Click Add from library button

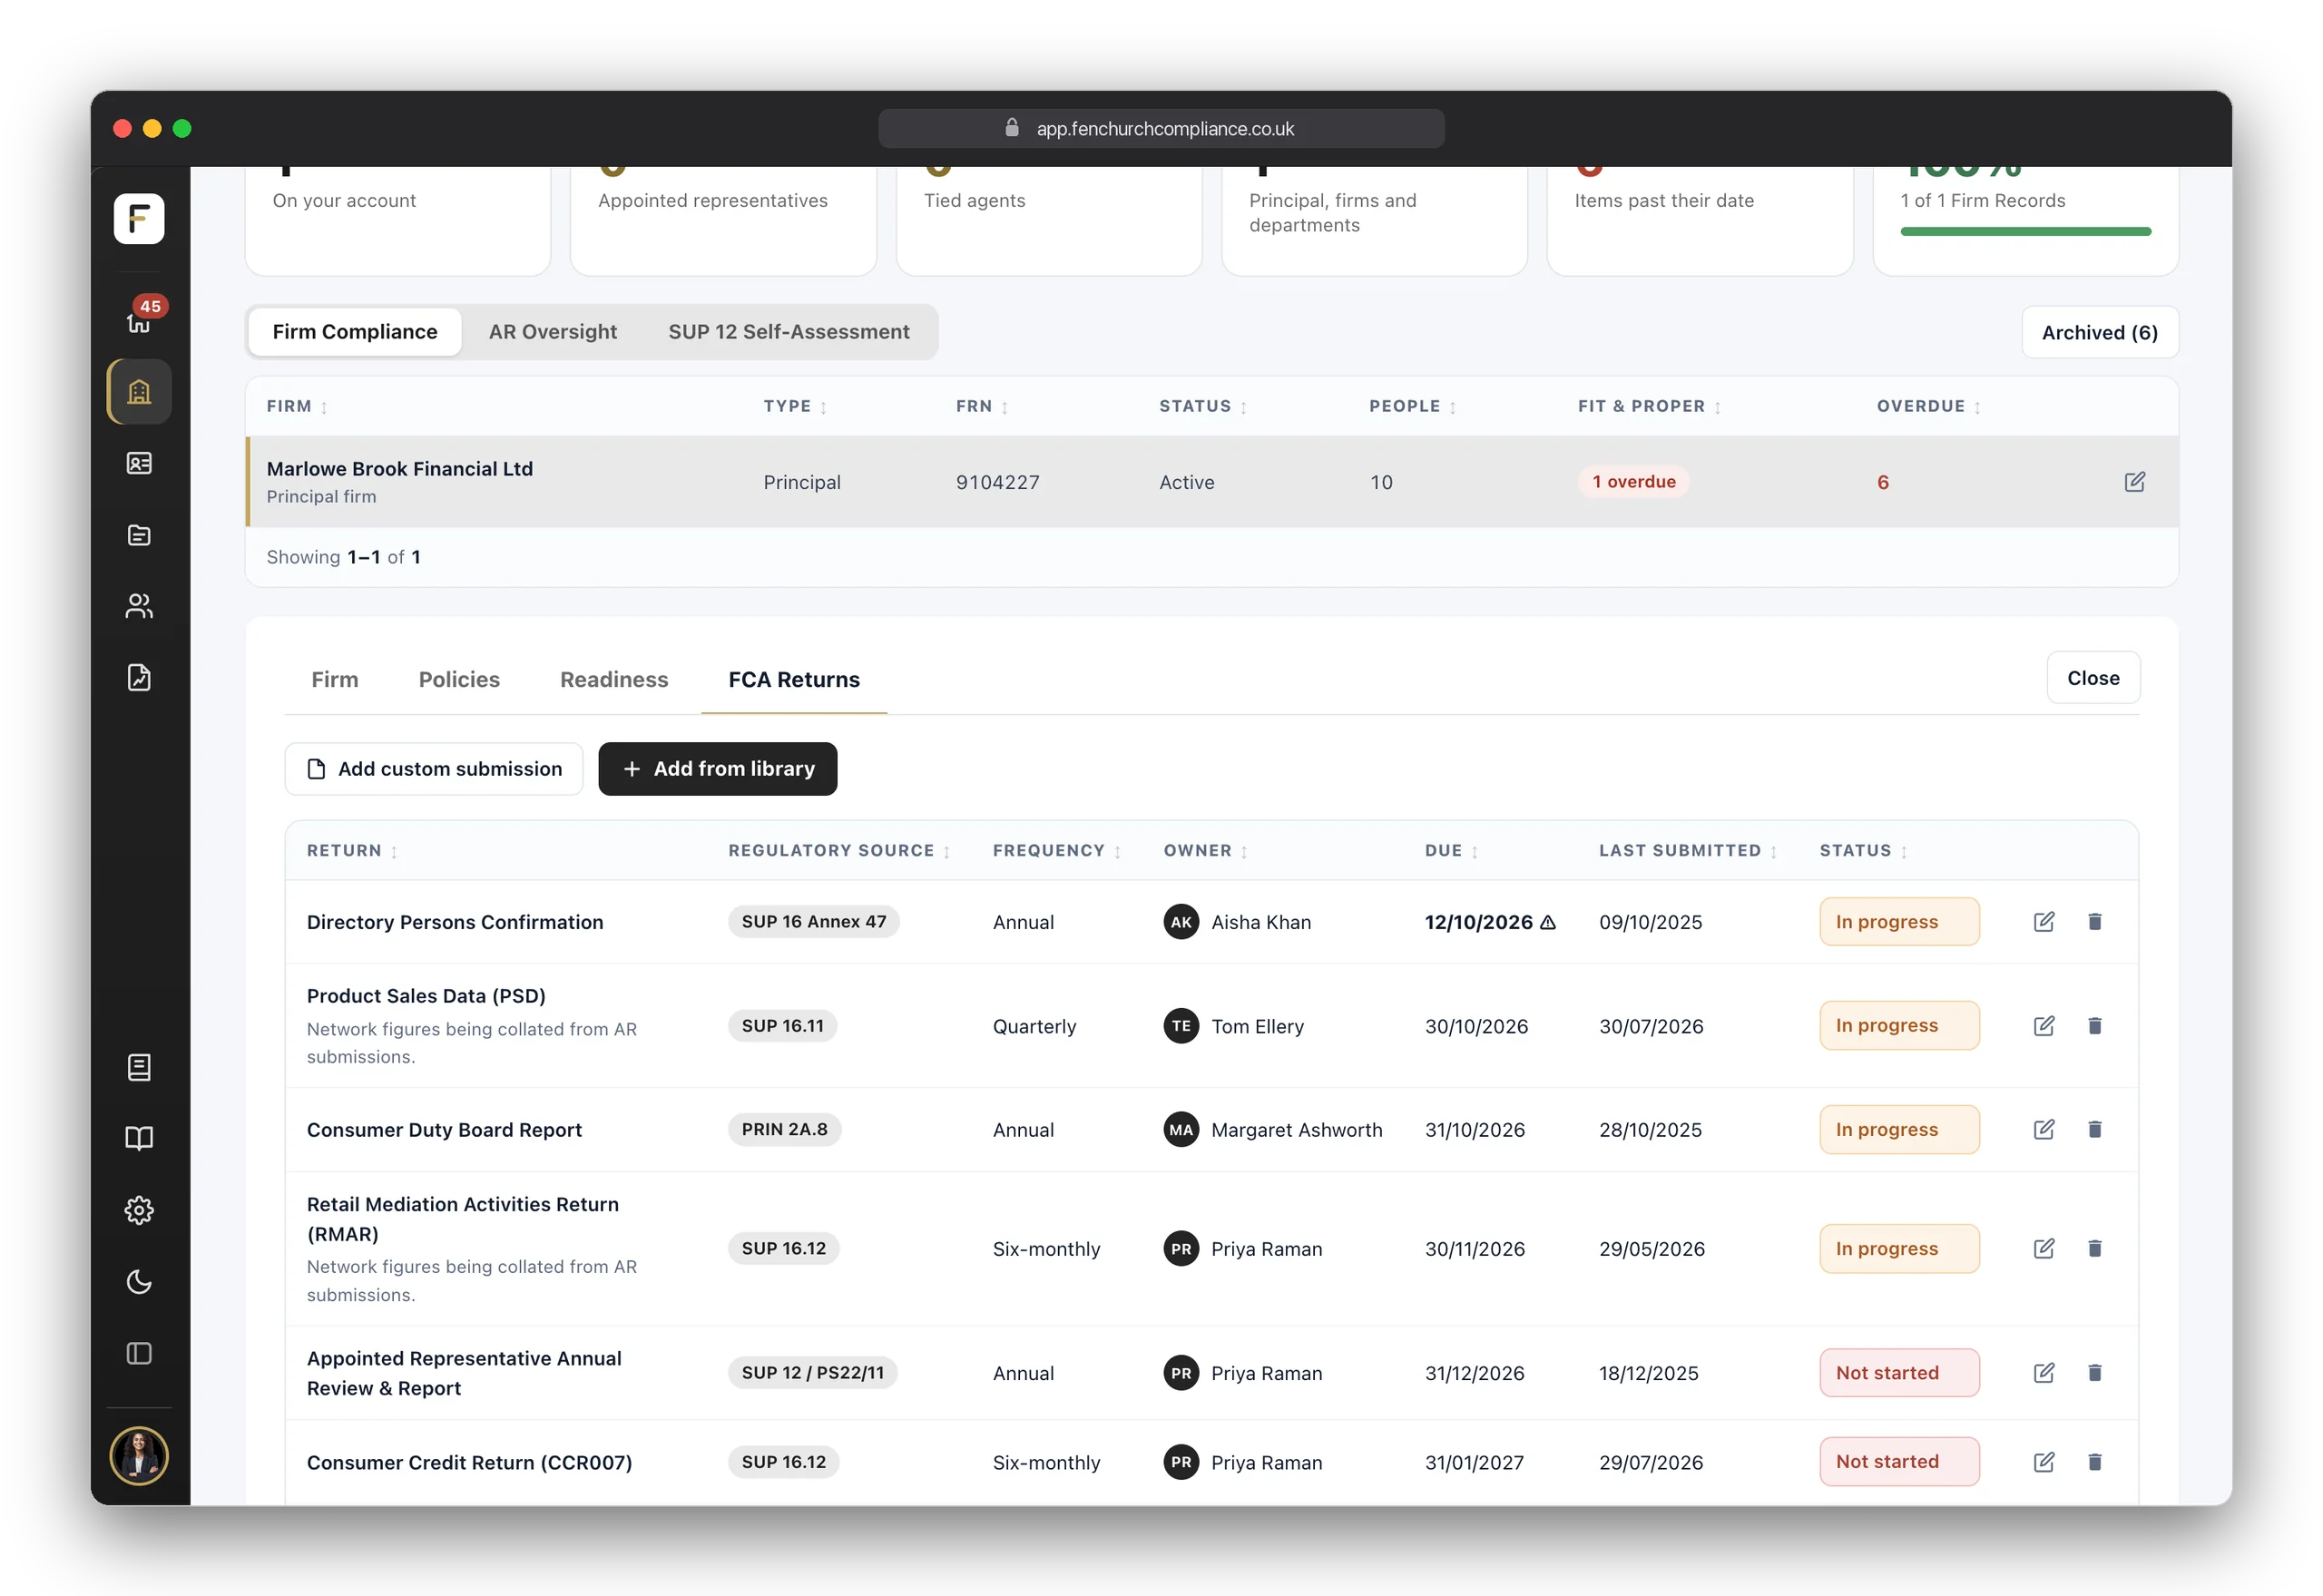(717, 769)
